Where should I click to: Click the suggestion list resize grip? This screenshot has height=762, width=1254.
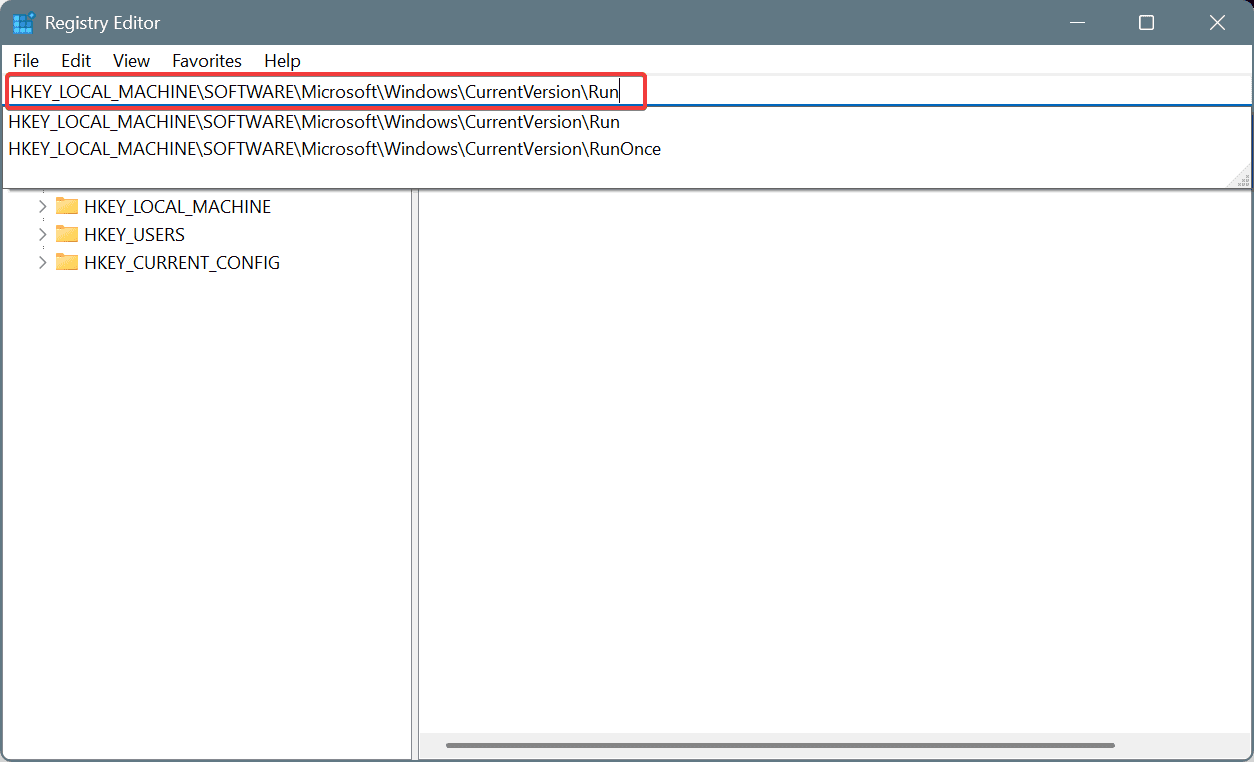(x=1240, y=178)
